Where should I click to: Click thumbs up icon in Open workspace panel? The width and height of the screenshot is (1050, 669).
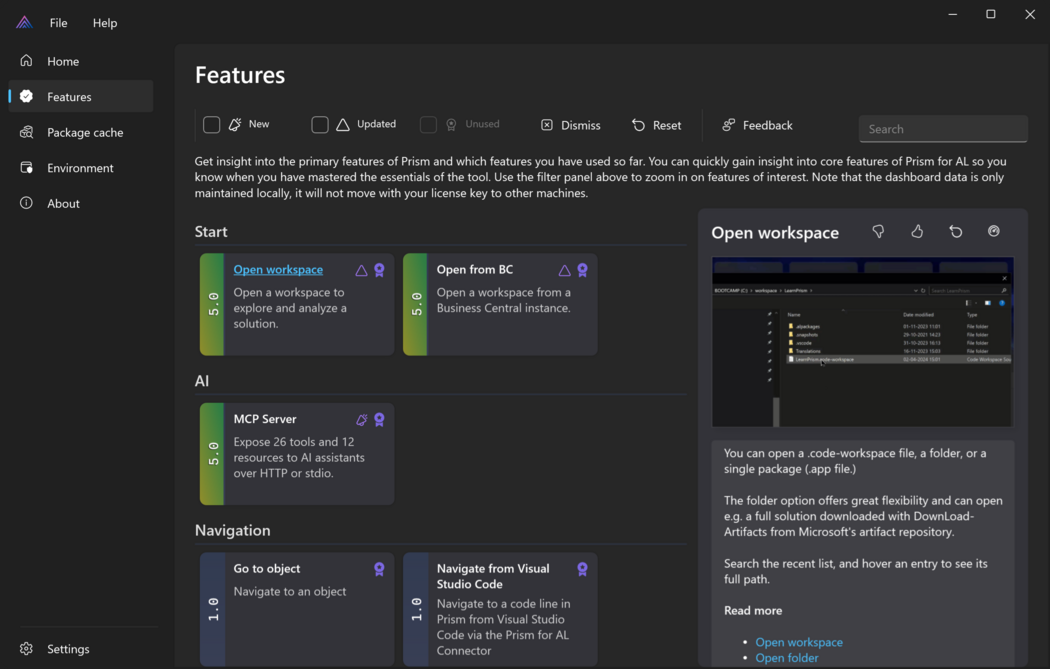pos(917,232)
